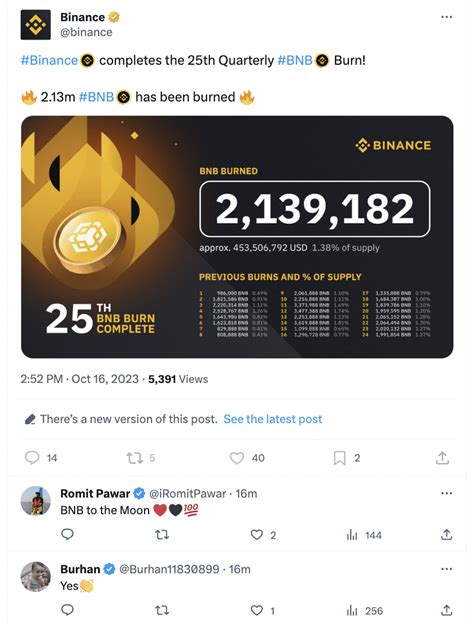
Task: Repost the Binance BNB burn post
Action: point(135,458)
